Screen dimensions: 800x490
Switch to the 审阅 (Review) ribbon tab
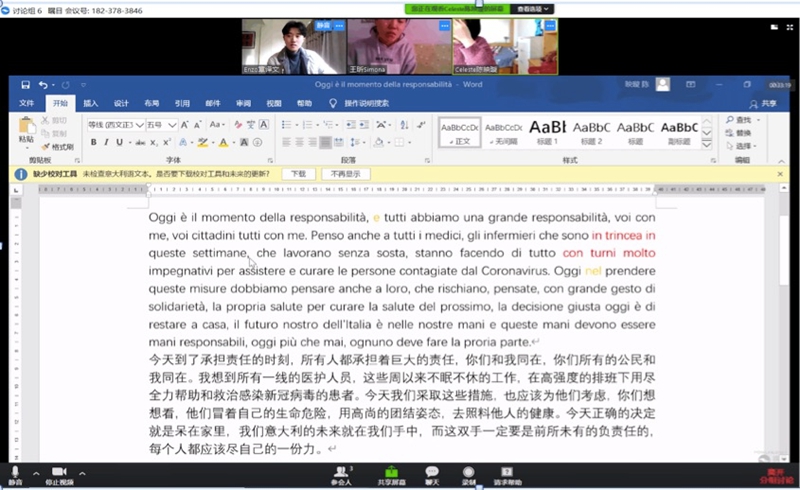[x=243, y=103]
